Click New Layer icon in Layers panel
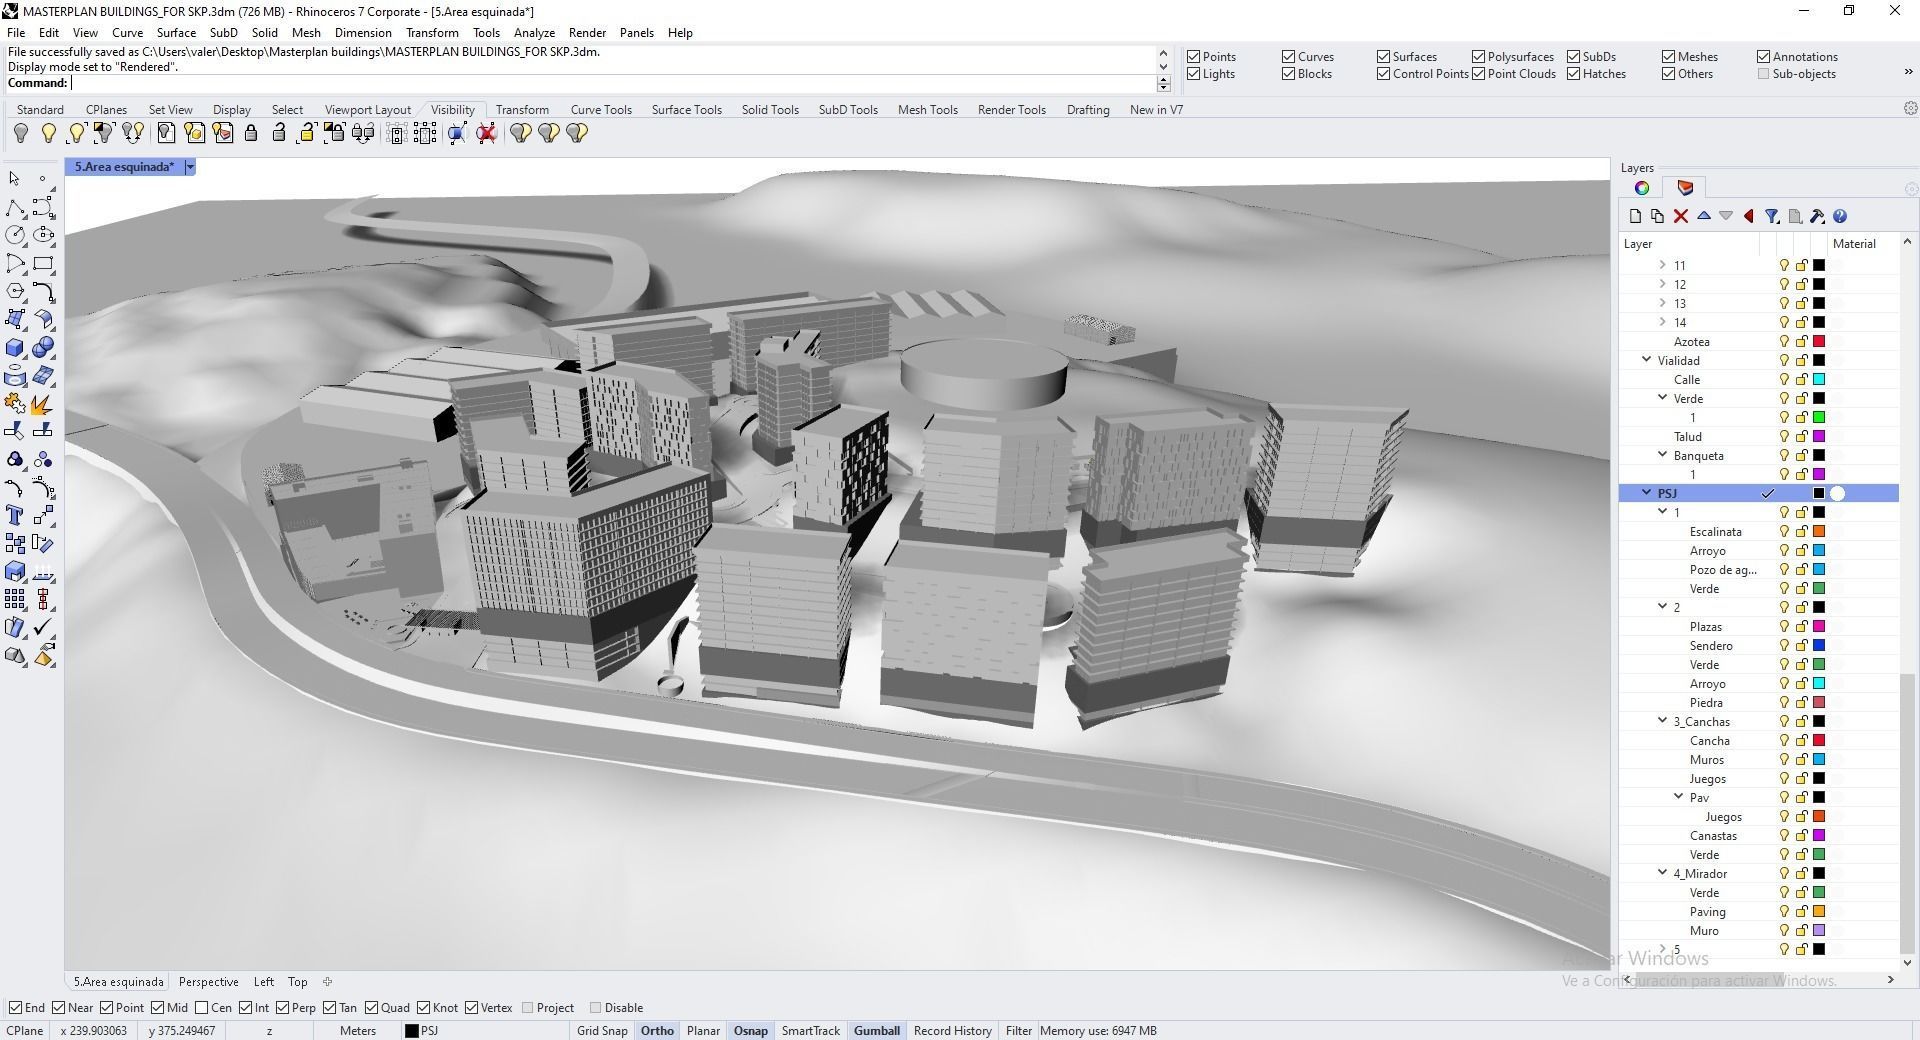Viewport: 1920px width, 1040px height. tap(1635, 216)
